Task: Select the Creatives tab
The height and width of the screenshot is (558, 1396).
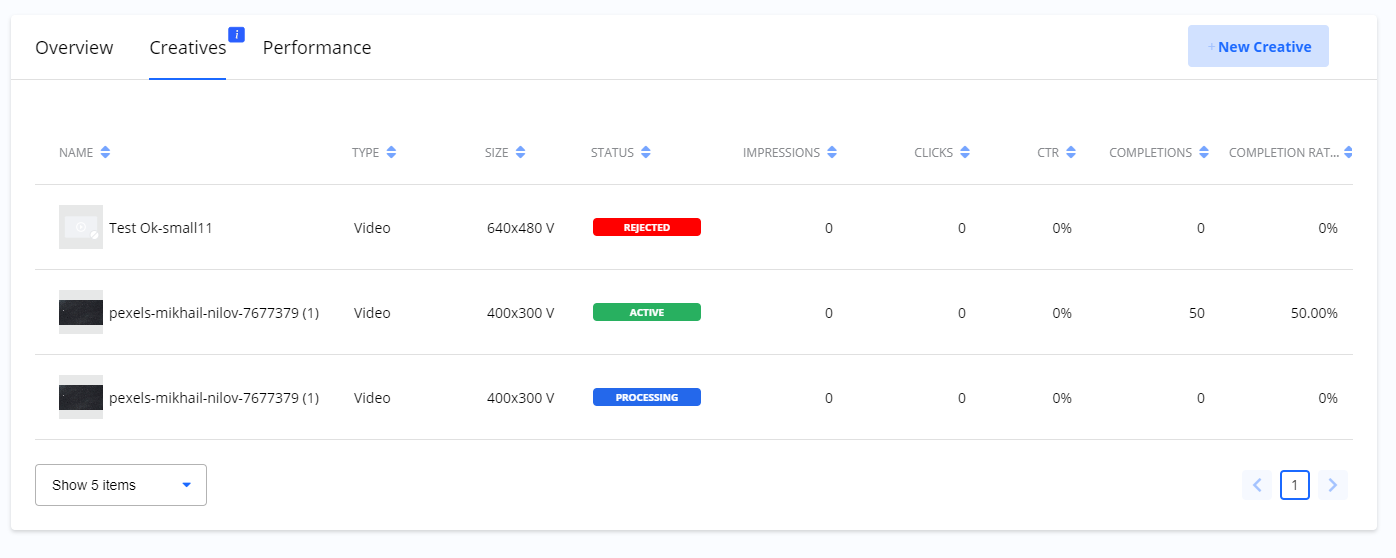Action: tap(187, 48)
